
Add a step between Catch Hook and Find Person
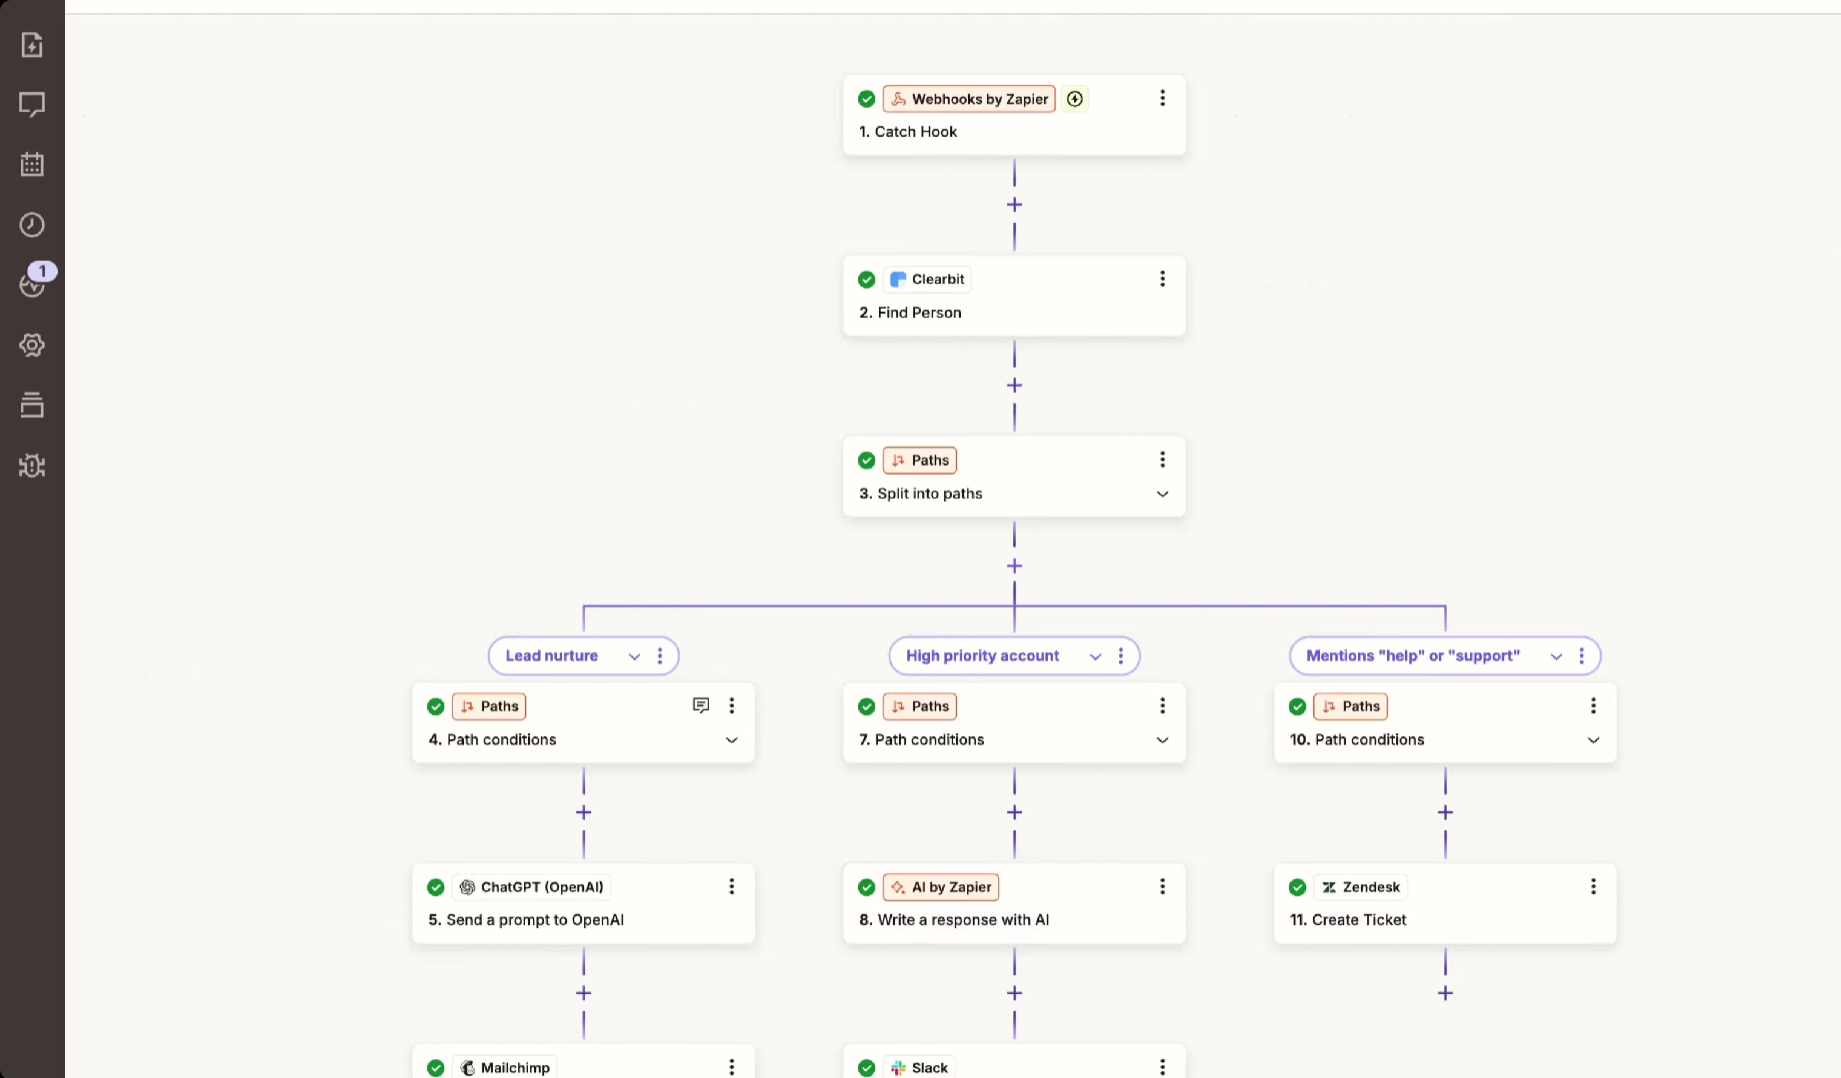click(1014, 205)
